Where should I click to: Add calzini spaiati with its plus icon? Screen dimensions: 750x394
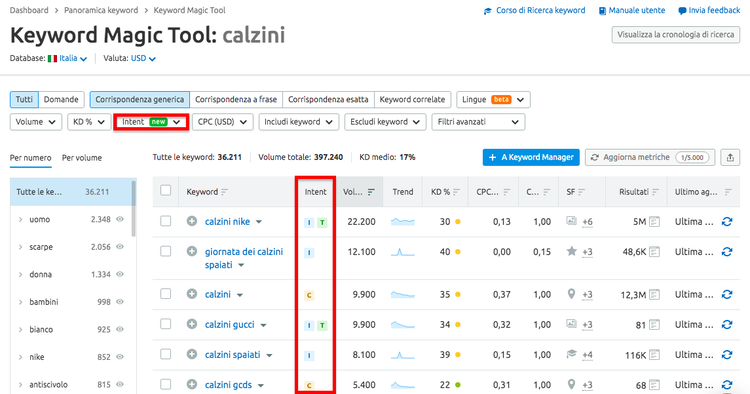192,354
